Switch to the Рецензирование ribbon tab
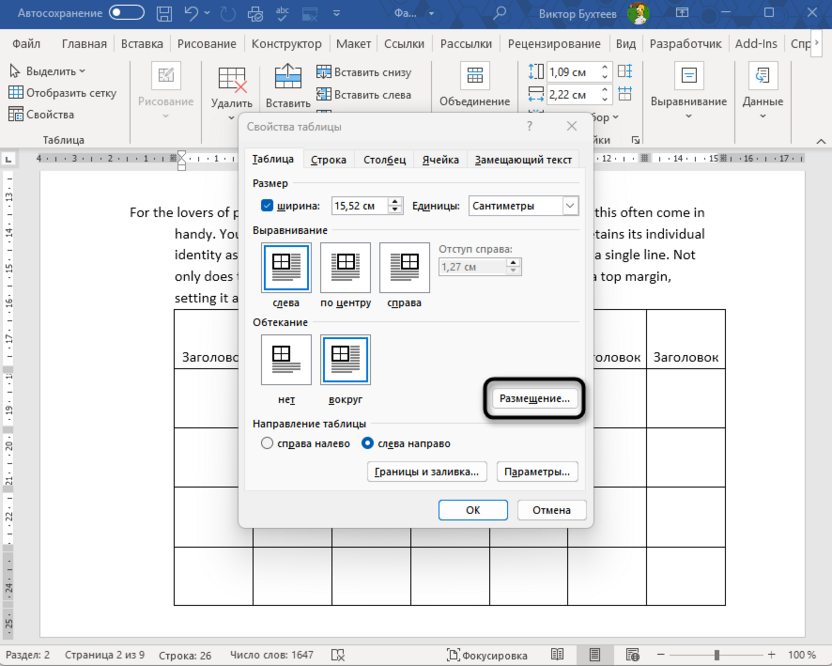The width and height of the screenshot is (832, 666). 554,44
